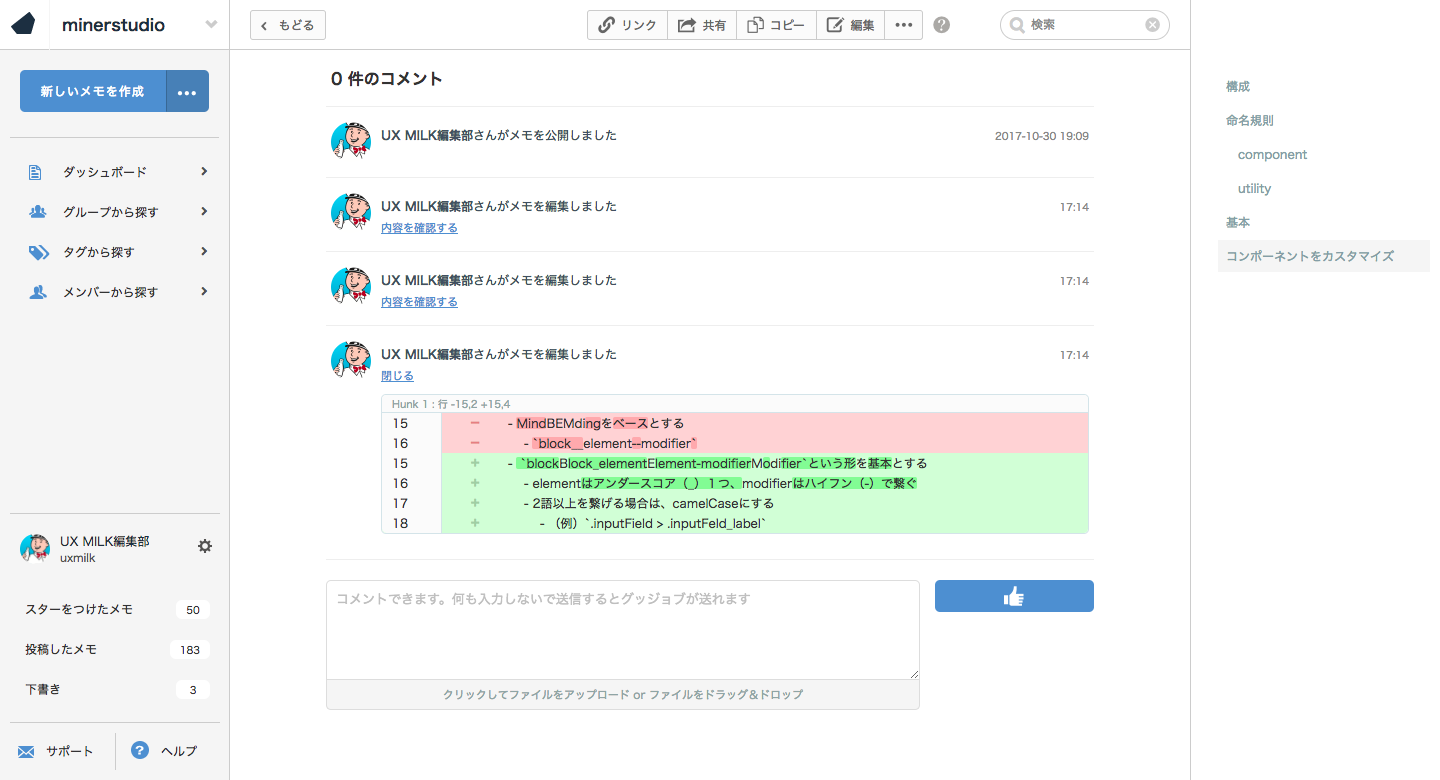
Task: Open the toolbar more actions ellipsis menu
Action: pos(903,25)
